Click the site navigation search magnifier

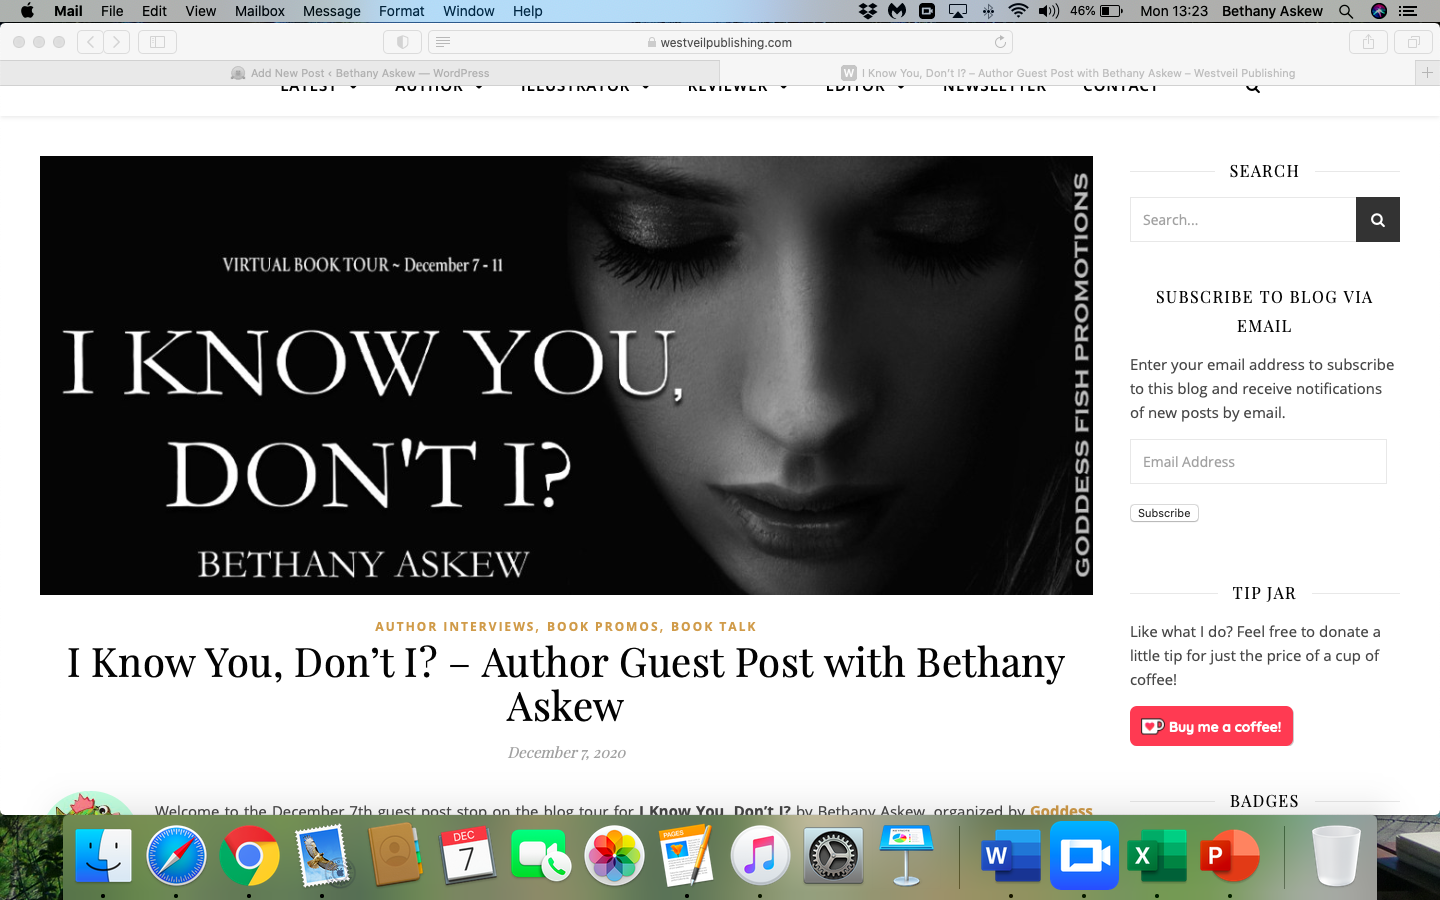point(1253,88)
